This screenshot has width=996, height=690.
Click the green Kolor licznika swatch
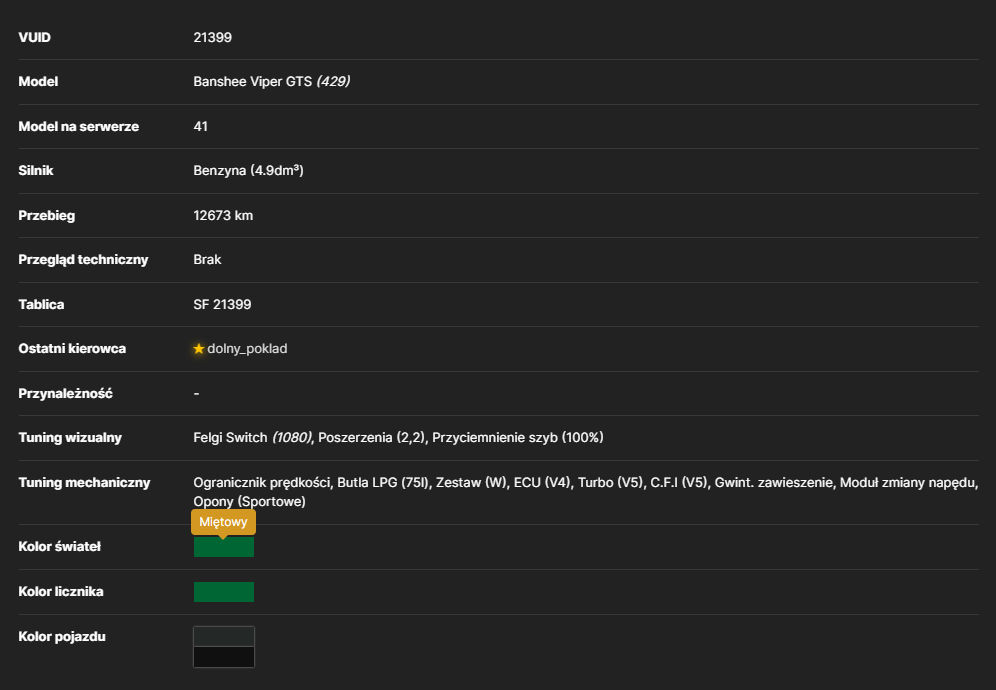[224, 592]
